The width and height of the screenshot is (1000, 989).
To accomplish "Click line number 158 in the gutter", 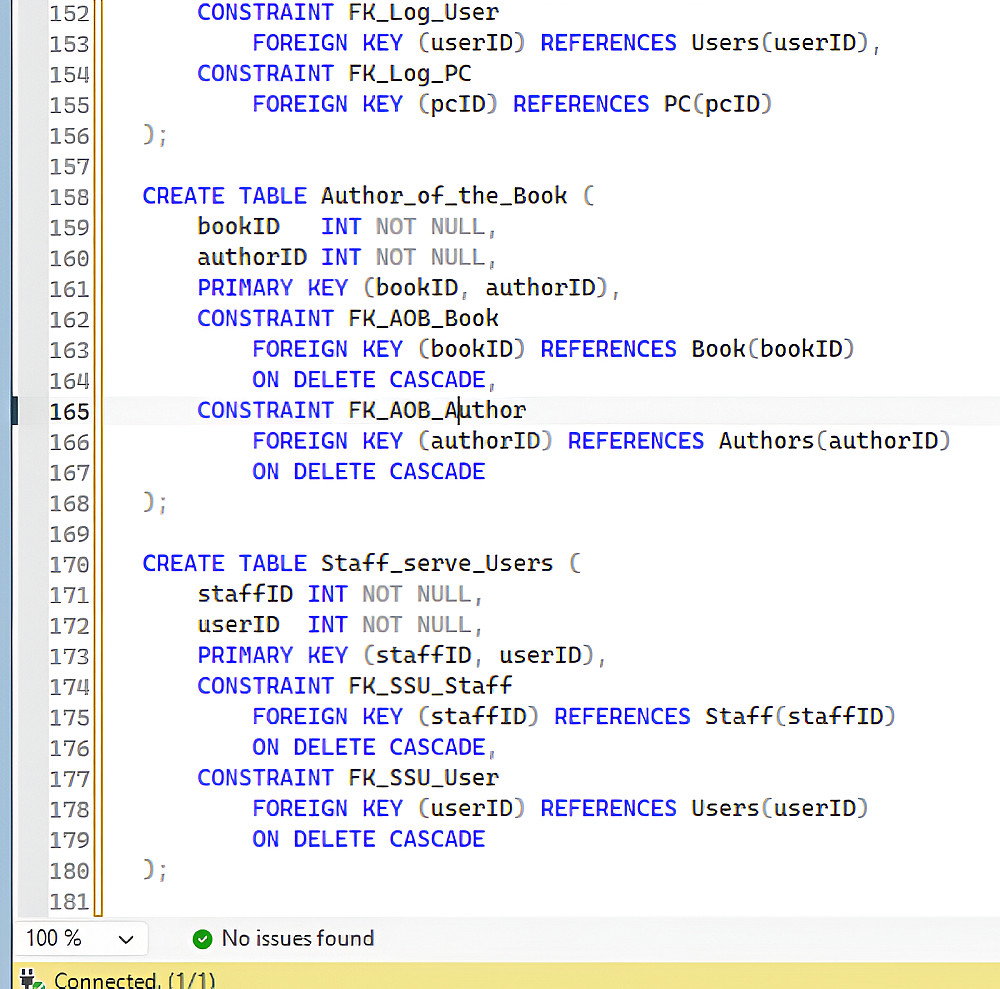I will (70, 197).
